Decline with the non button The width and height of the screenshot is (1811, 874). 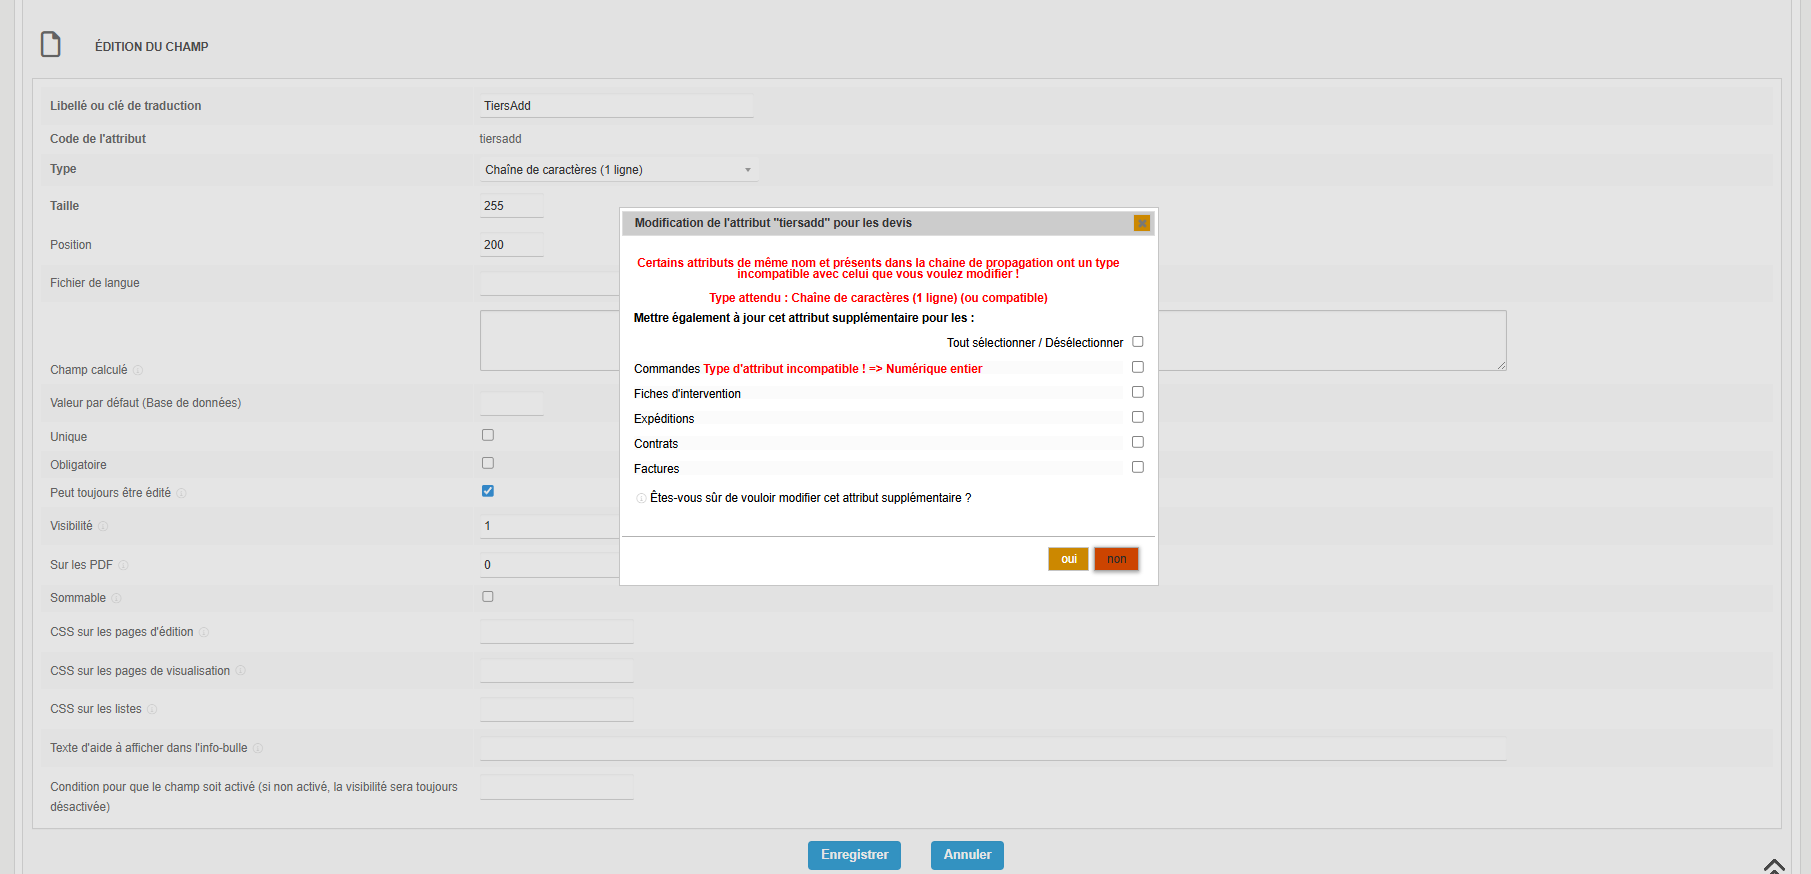(x=1116, y=559)
